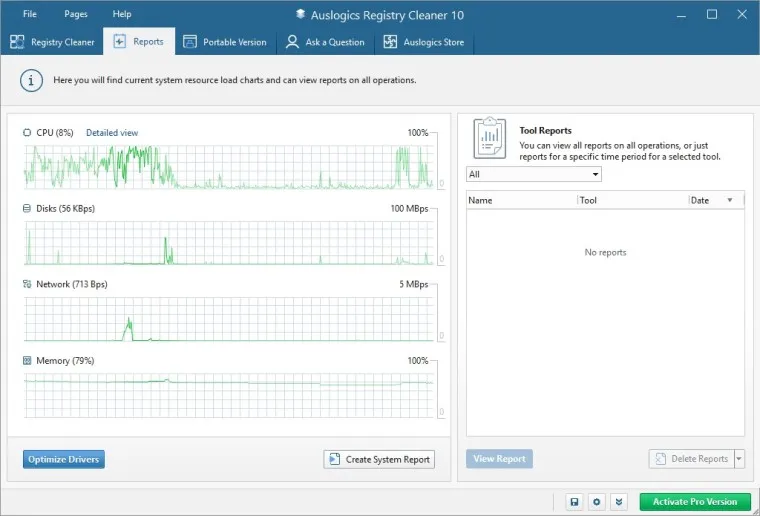The image size is (760, 516).
Task: Open the Portable Version tab
Action: click(x=225, y=42)
